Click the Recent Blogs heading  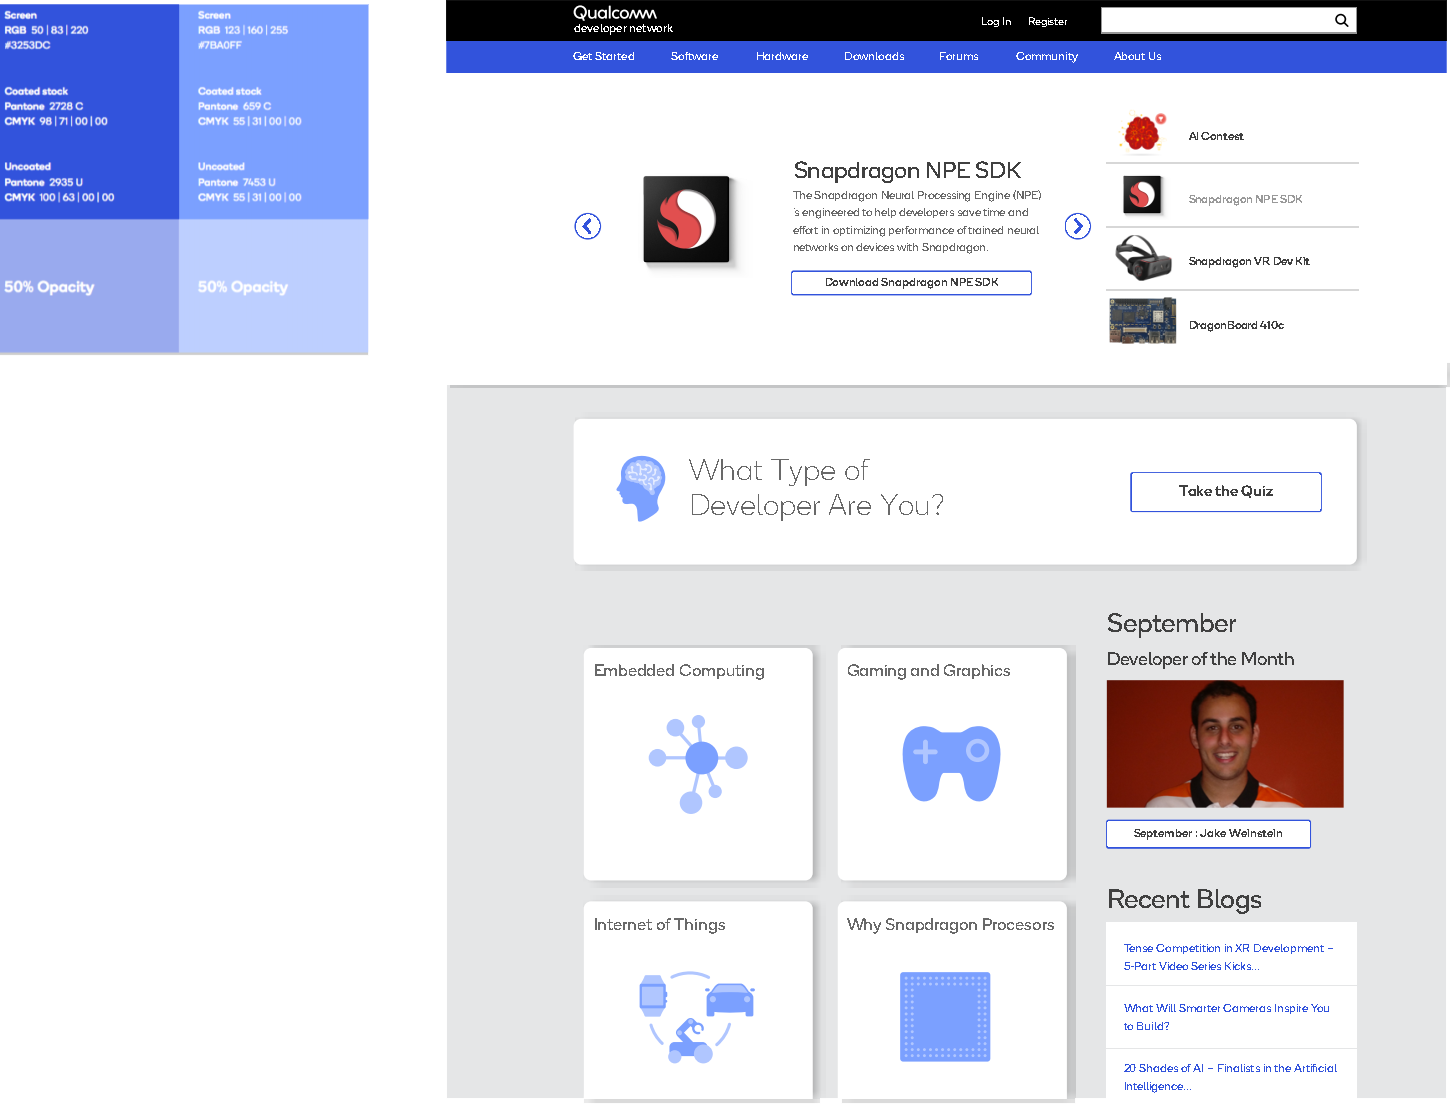click(1184, 899)
